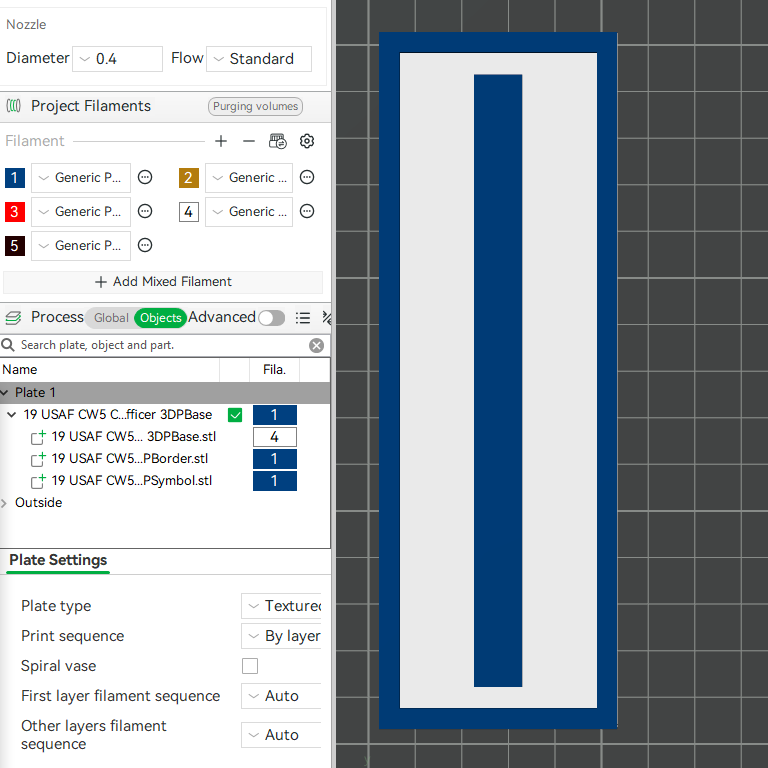The image size is (768, 768).
Task: Open the nozzle Diameter dropdown
Action: coord(118,59)
